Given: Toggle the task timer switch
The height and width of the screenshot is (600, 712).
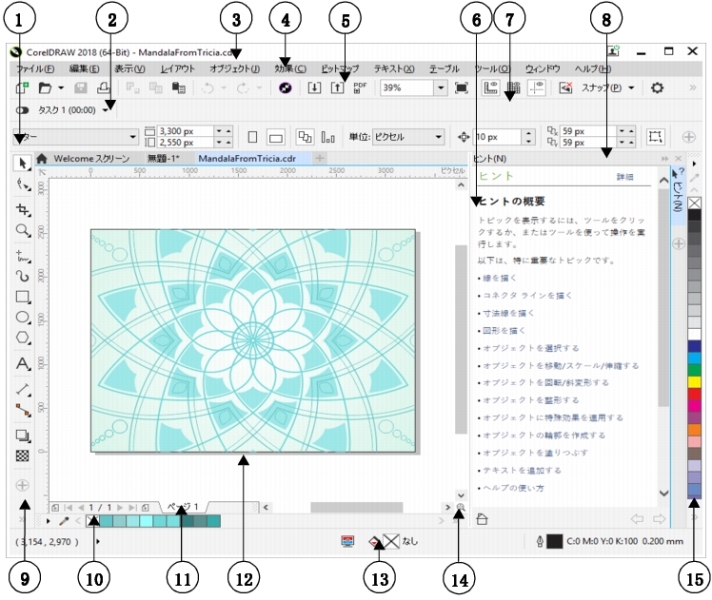Looking at the screenshot, I should [x=21, y=109].
